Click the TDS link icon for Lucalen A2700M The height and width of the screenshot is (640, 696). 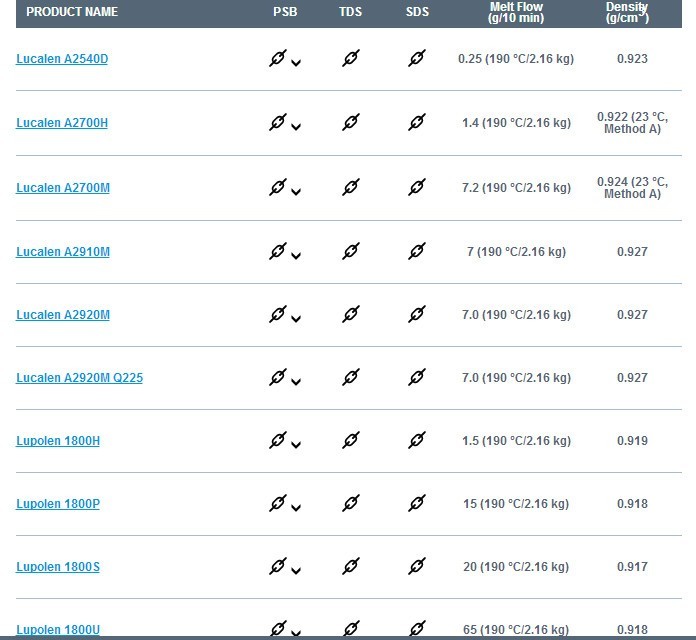coord(351,187)
